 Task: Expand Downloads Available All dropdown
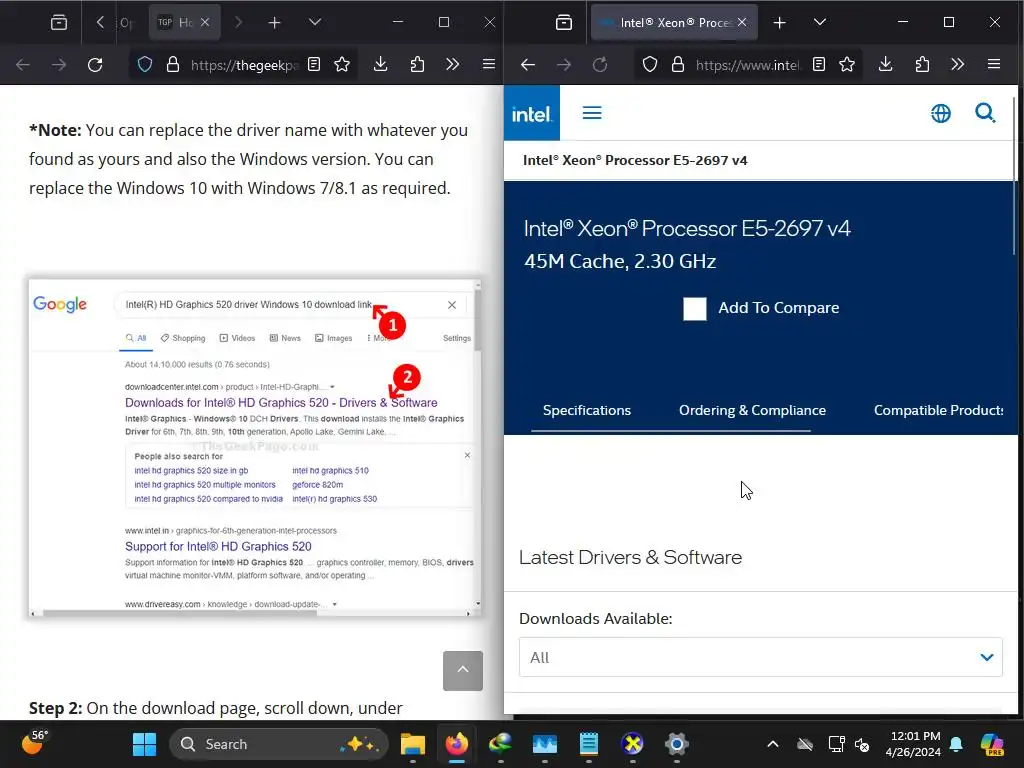point(760,657)
